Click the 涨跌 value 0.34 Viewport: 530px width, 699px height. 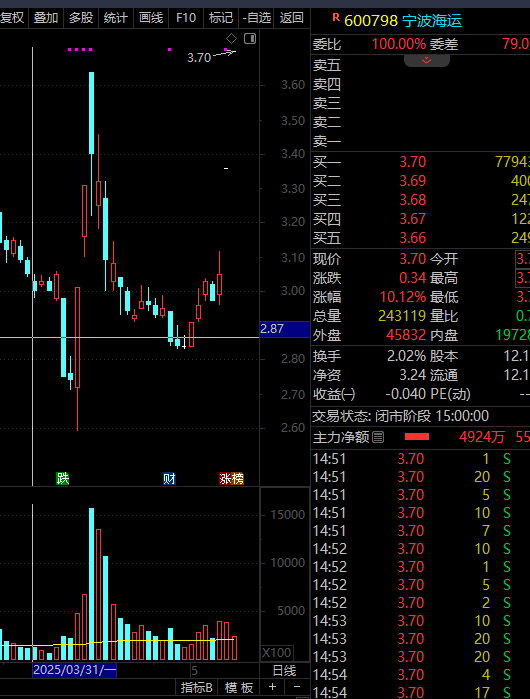[413, 278]
